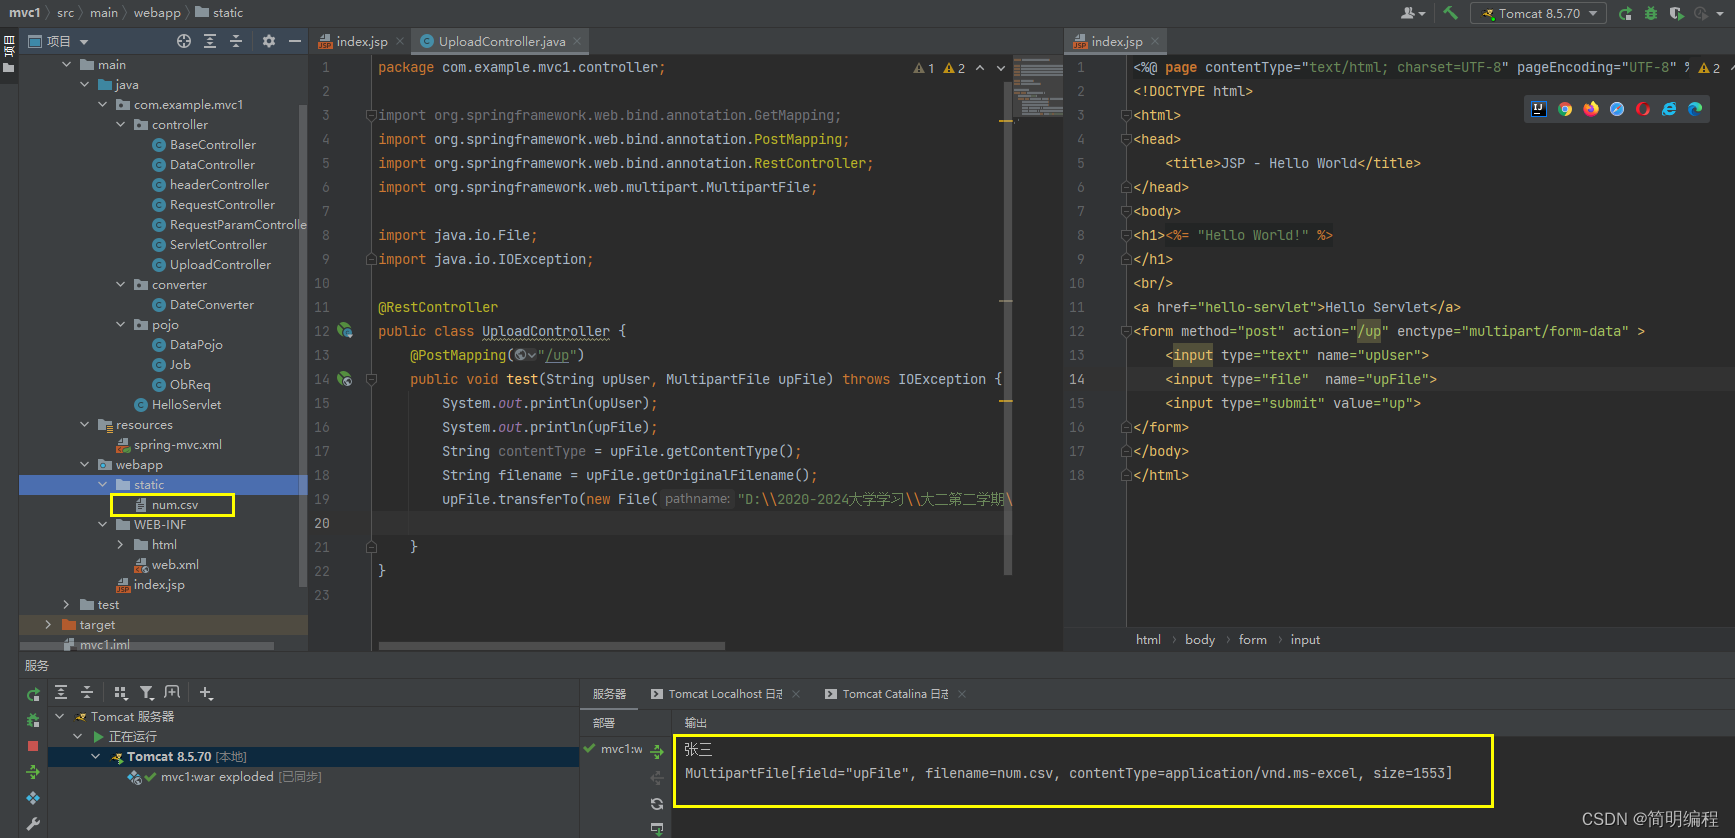
Task: Expand all in the Project panel header
Action: click(210, 41)
